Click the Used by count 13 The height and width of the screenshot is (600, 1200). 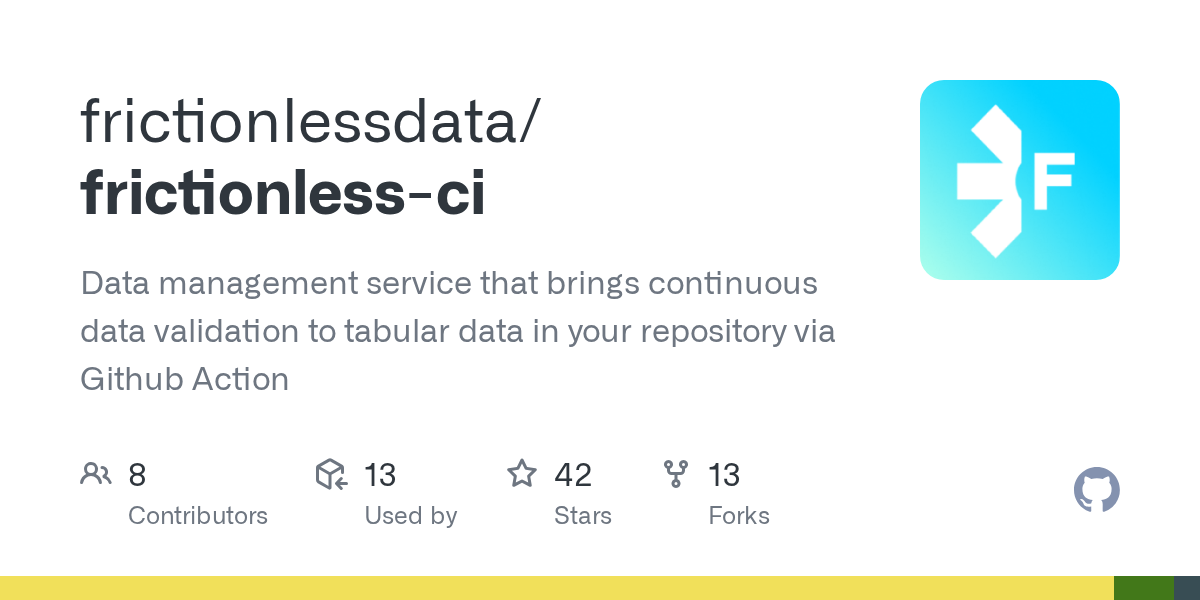coord(380,474)
